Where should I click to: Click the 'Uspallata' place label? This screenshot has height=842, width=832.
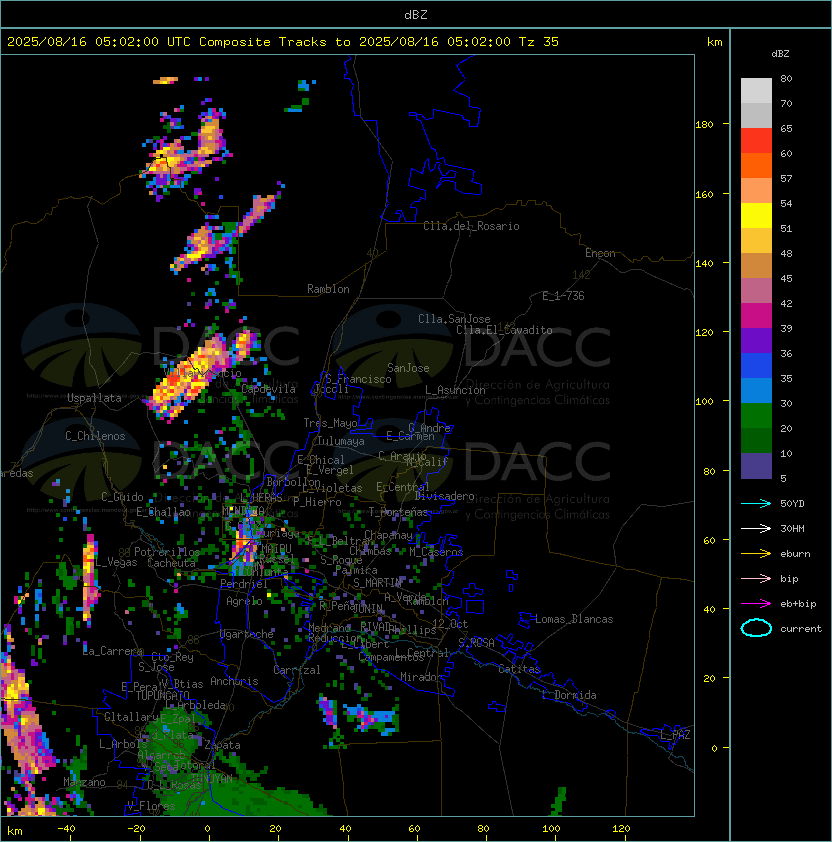click(x=94, y=398)
